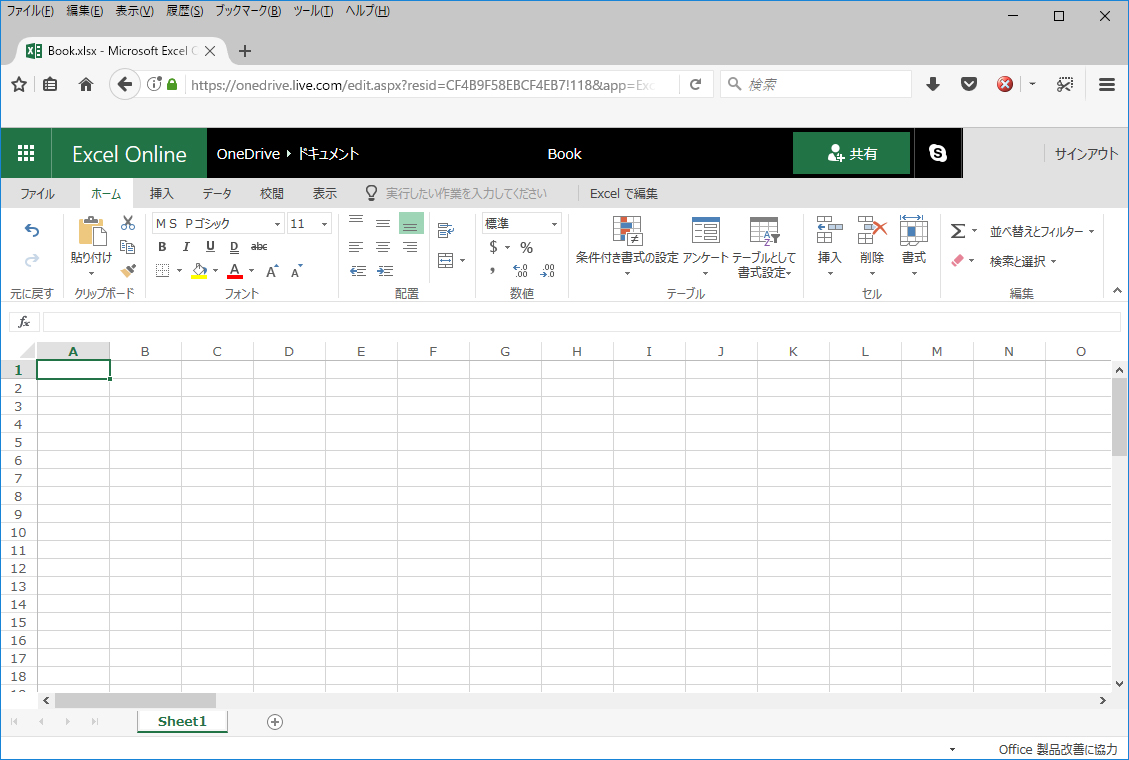Go to browser home page
This screenshot has width=1129, height=760.
tap(86, 85)
